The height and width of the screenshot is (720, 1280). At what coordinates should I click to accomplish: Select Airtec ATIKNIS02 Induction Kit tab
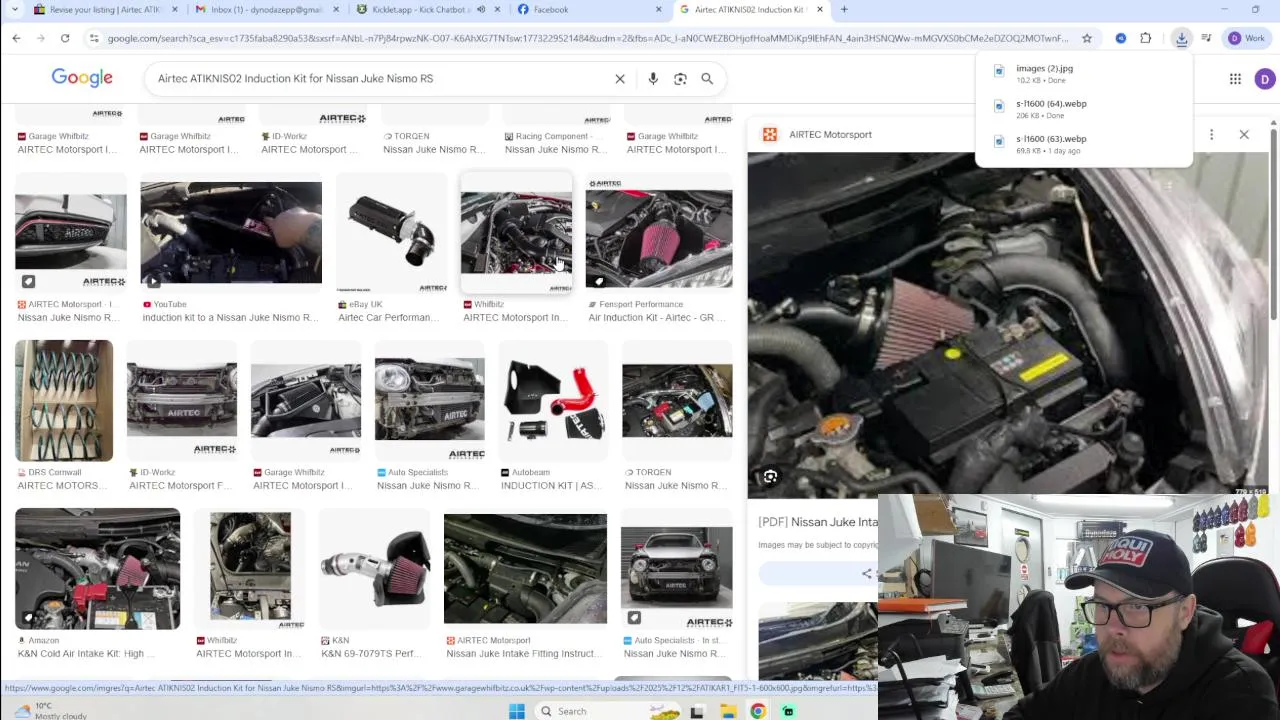(750, 10)
